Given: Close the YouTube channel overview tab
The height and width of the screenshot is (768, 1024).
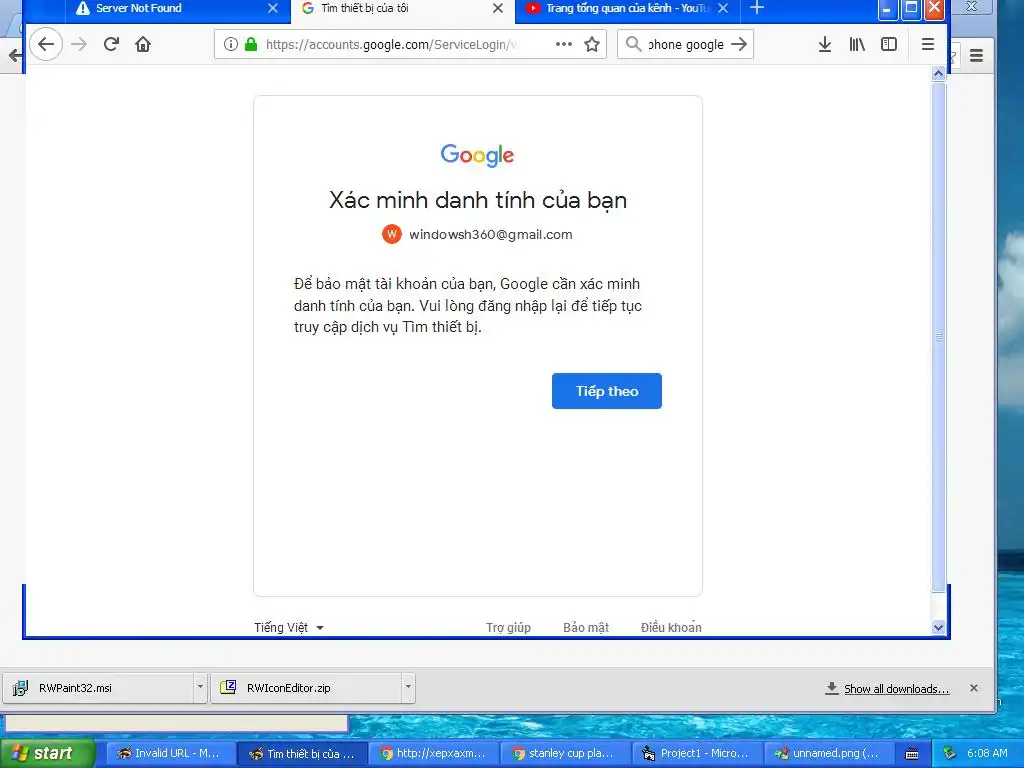Looking at the screenshot, I should (x=723, y=8).
